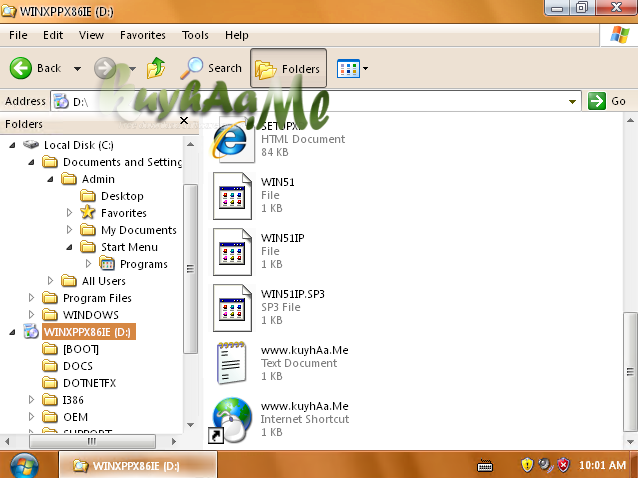Open the Help menu
This screenshot has width=638, height=478.
click(x=237, y=35)
